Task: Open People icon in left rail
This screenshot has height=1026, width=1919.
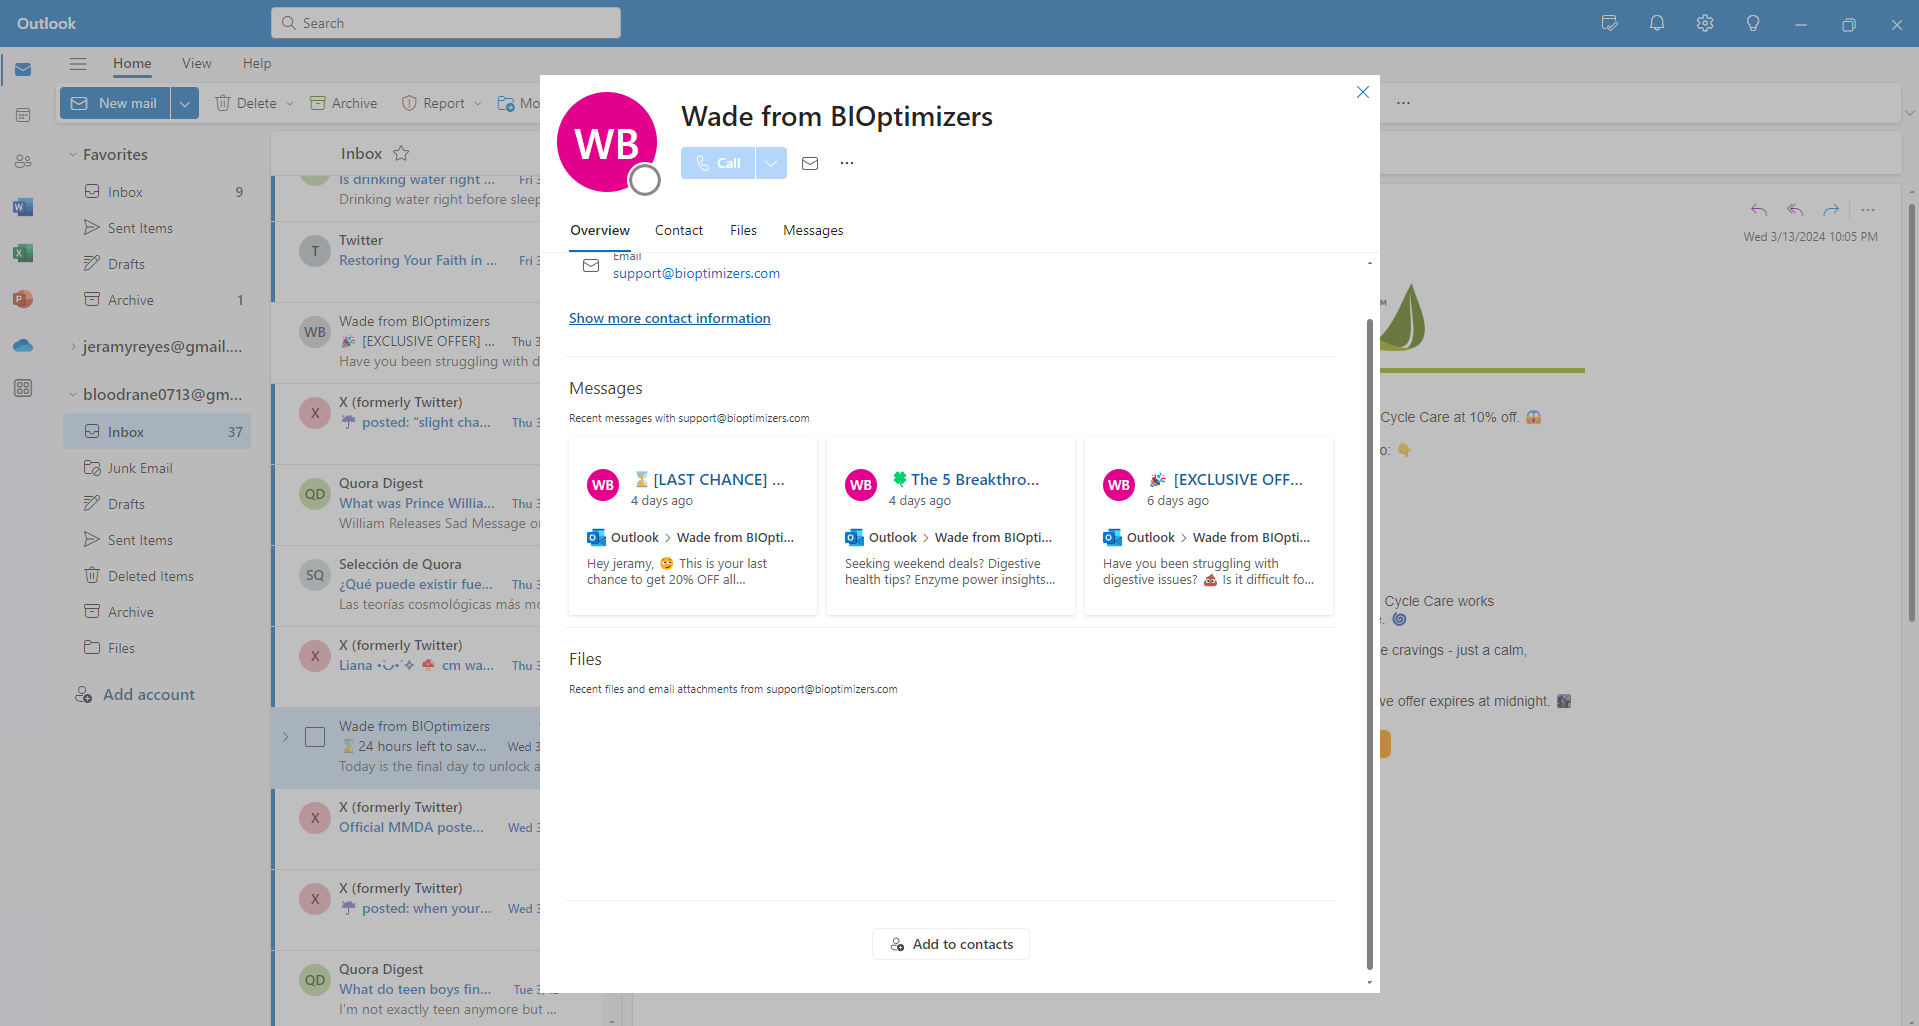Action: 23,161
